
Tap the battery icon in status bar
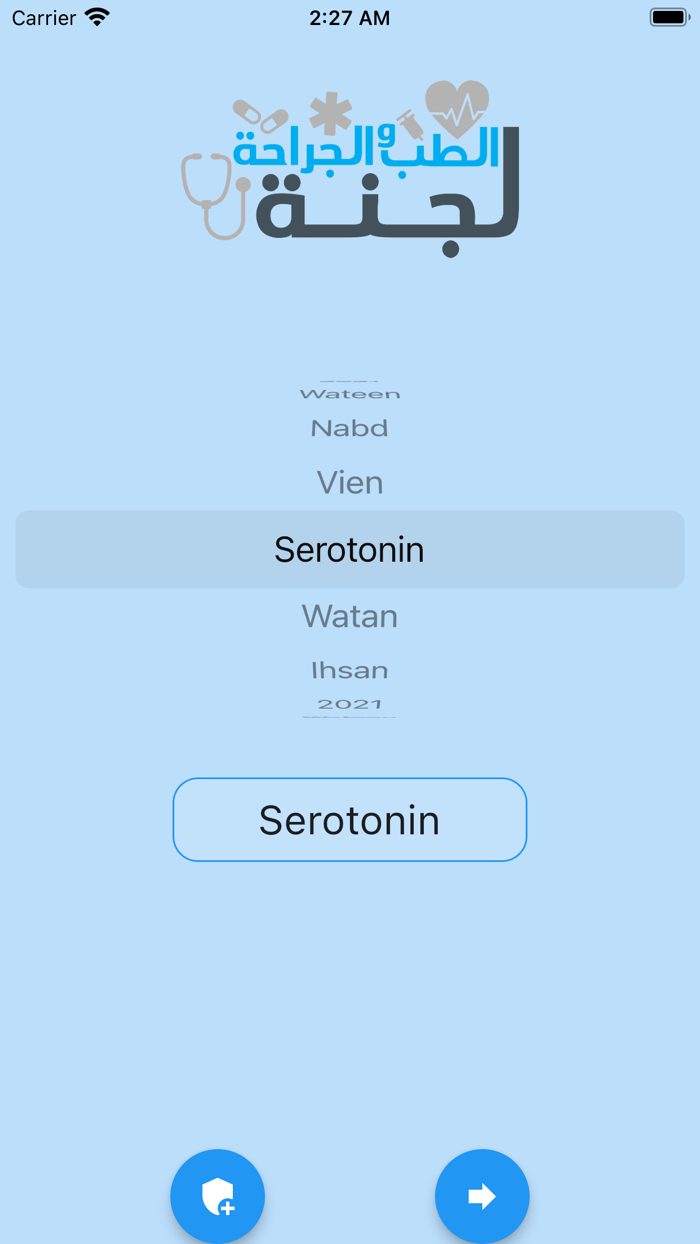(669, 18)
